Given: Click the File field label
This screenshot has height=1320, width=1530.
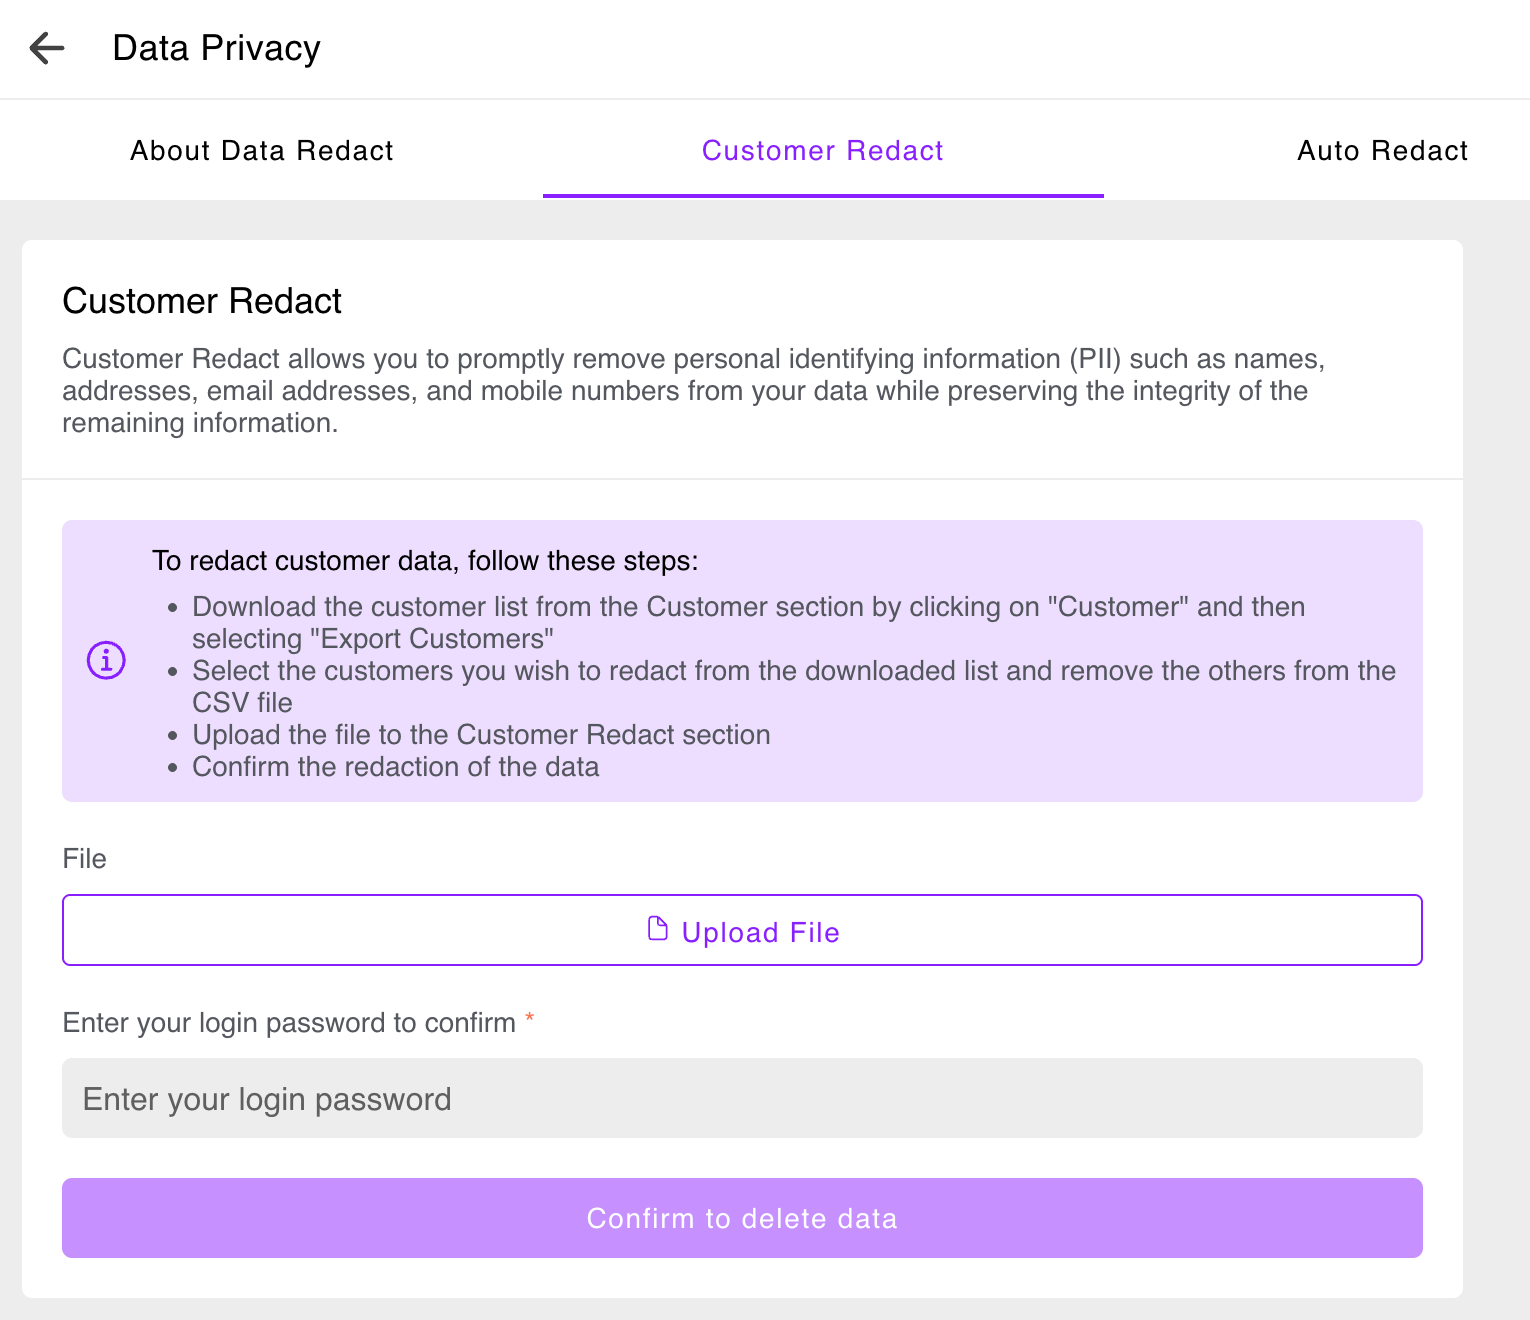Looking at the screenshot, I should tap(84, 859).
